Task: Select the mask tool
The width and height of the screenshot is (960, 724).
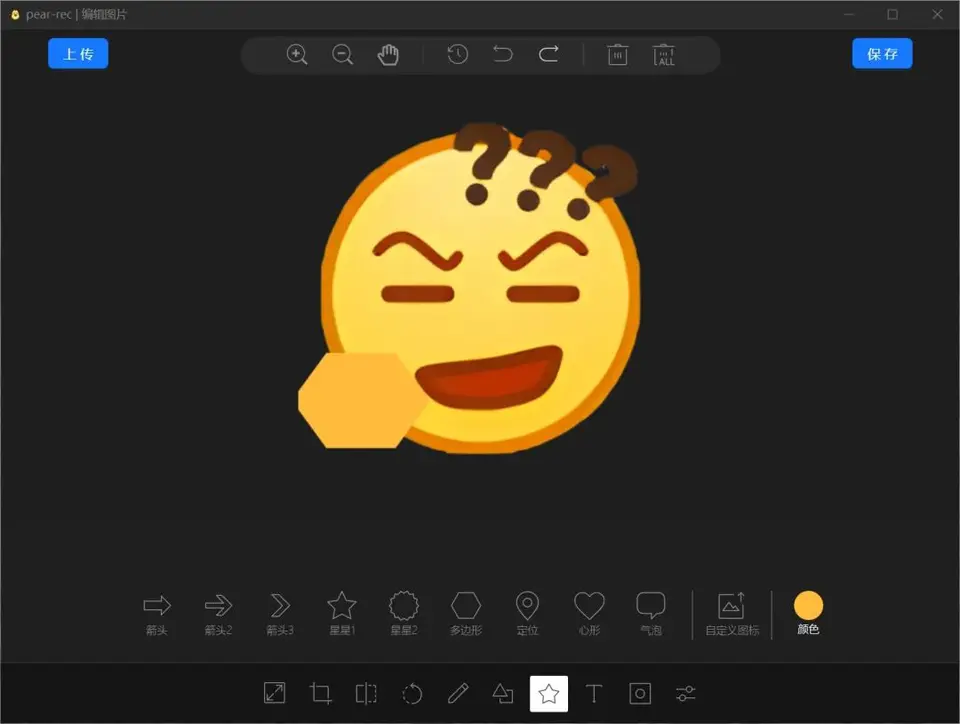Action: click(640, 693)
